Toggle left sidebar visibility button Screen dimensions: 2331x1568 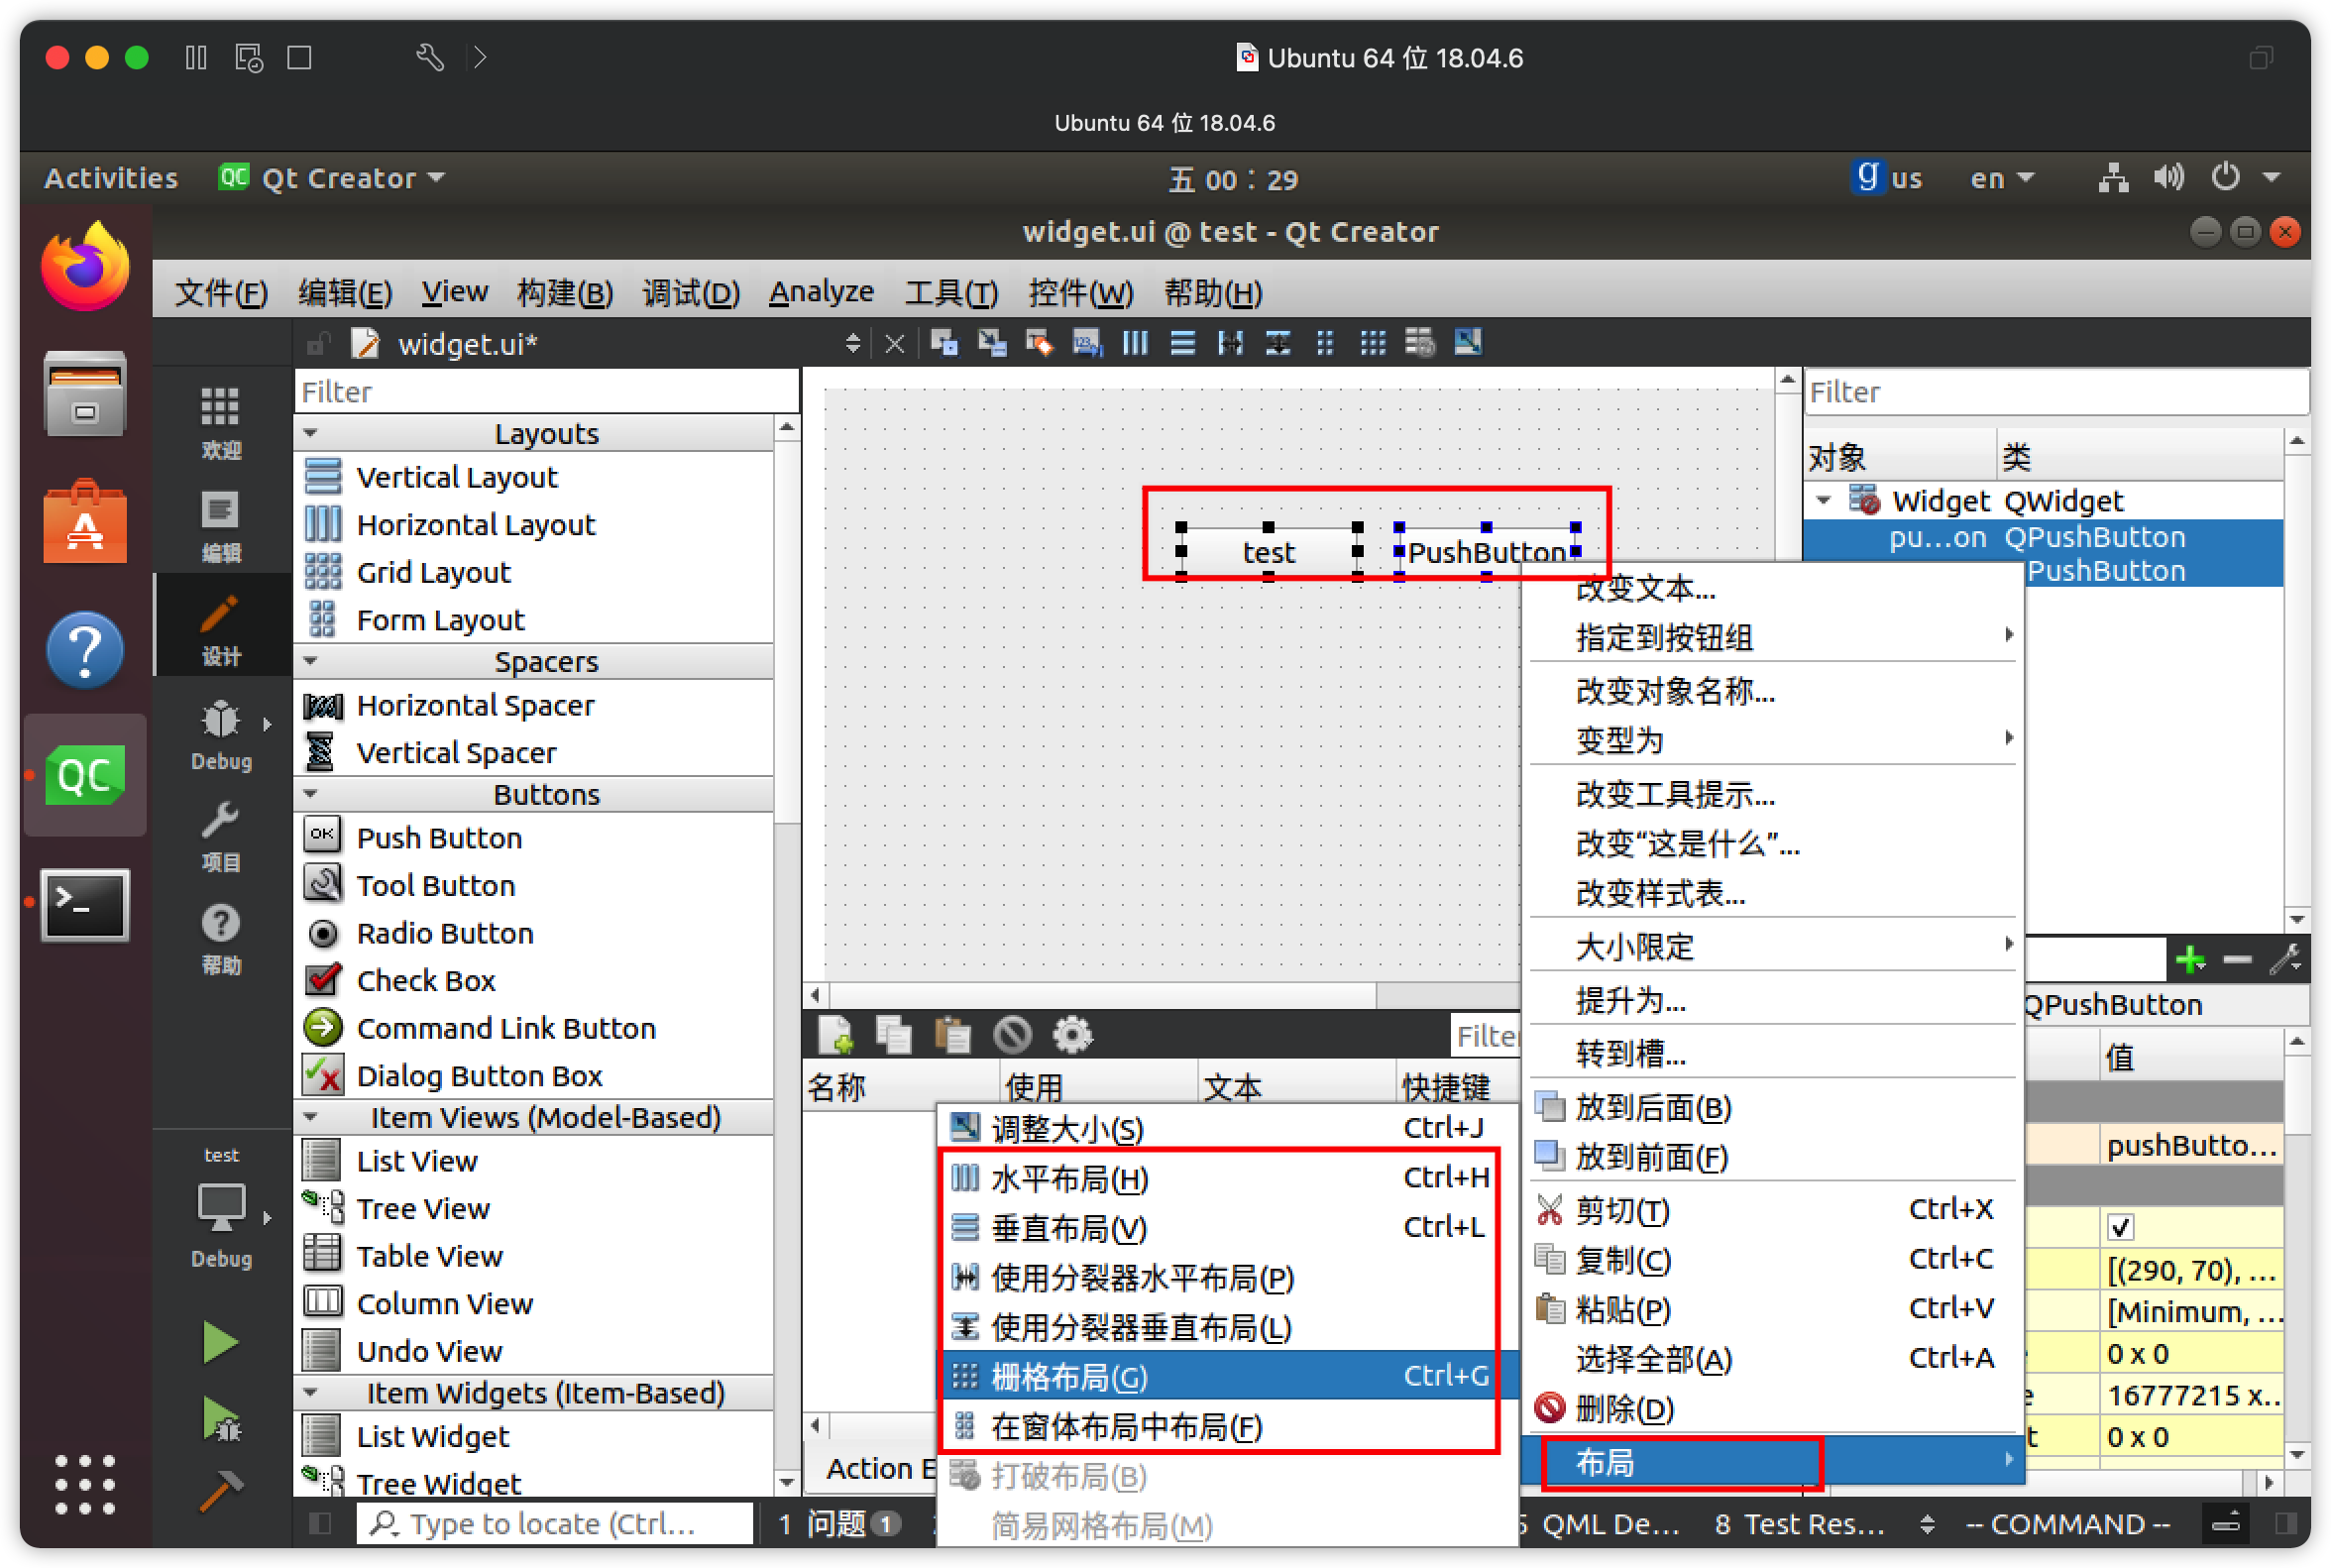(x=320, y=1523)
